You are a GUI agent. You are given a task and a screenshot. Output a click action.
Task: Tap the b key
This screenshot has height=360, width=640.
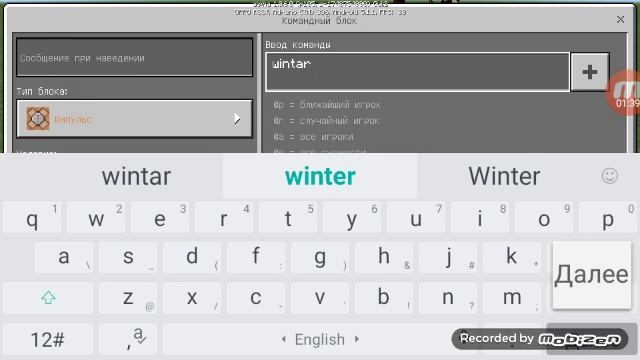point(384,298)
